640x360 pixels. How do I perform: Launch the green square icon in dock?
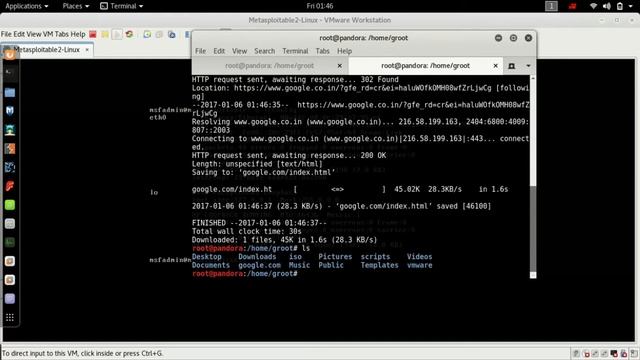pos(10,205)
